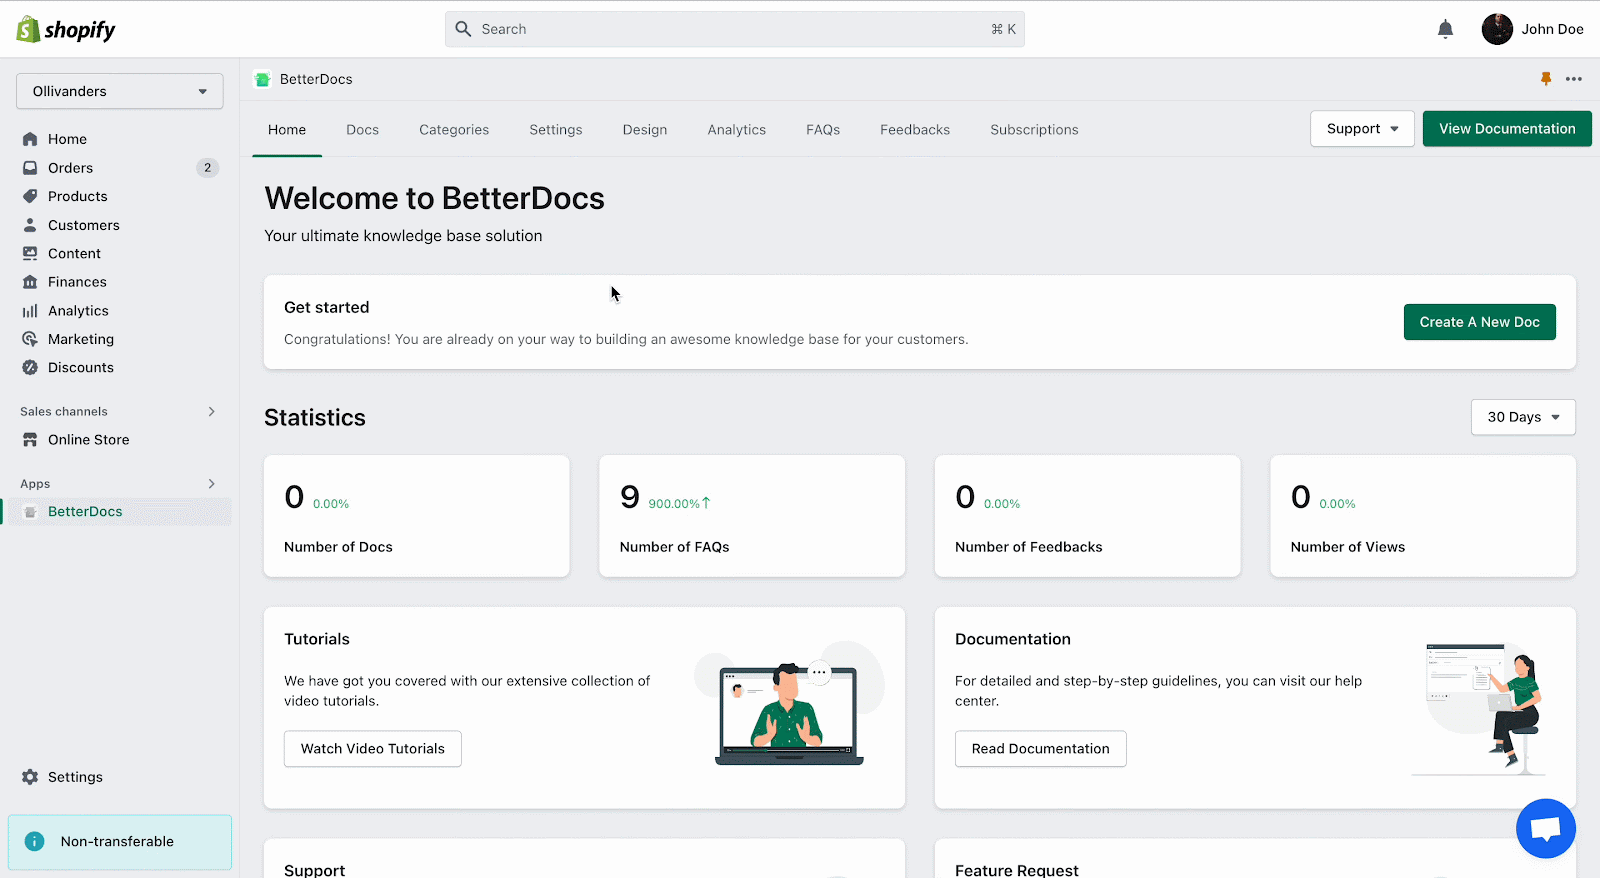The image size is (1600, 878).
Task: Click the Discounts percent icon
Action: pyautogui.click(x=30, y=367)
